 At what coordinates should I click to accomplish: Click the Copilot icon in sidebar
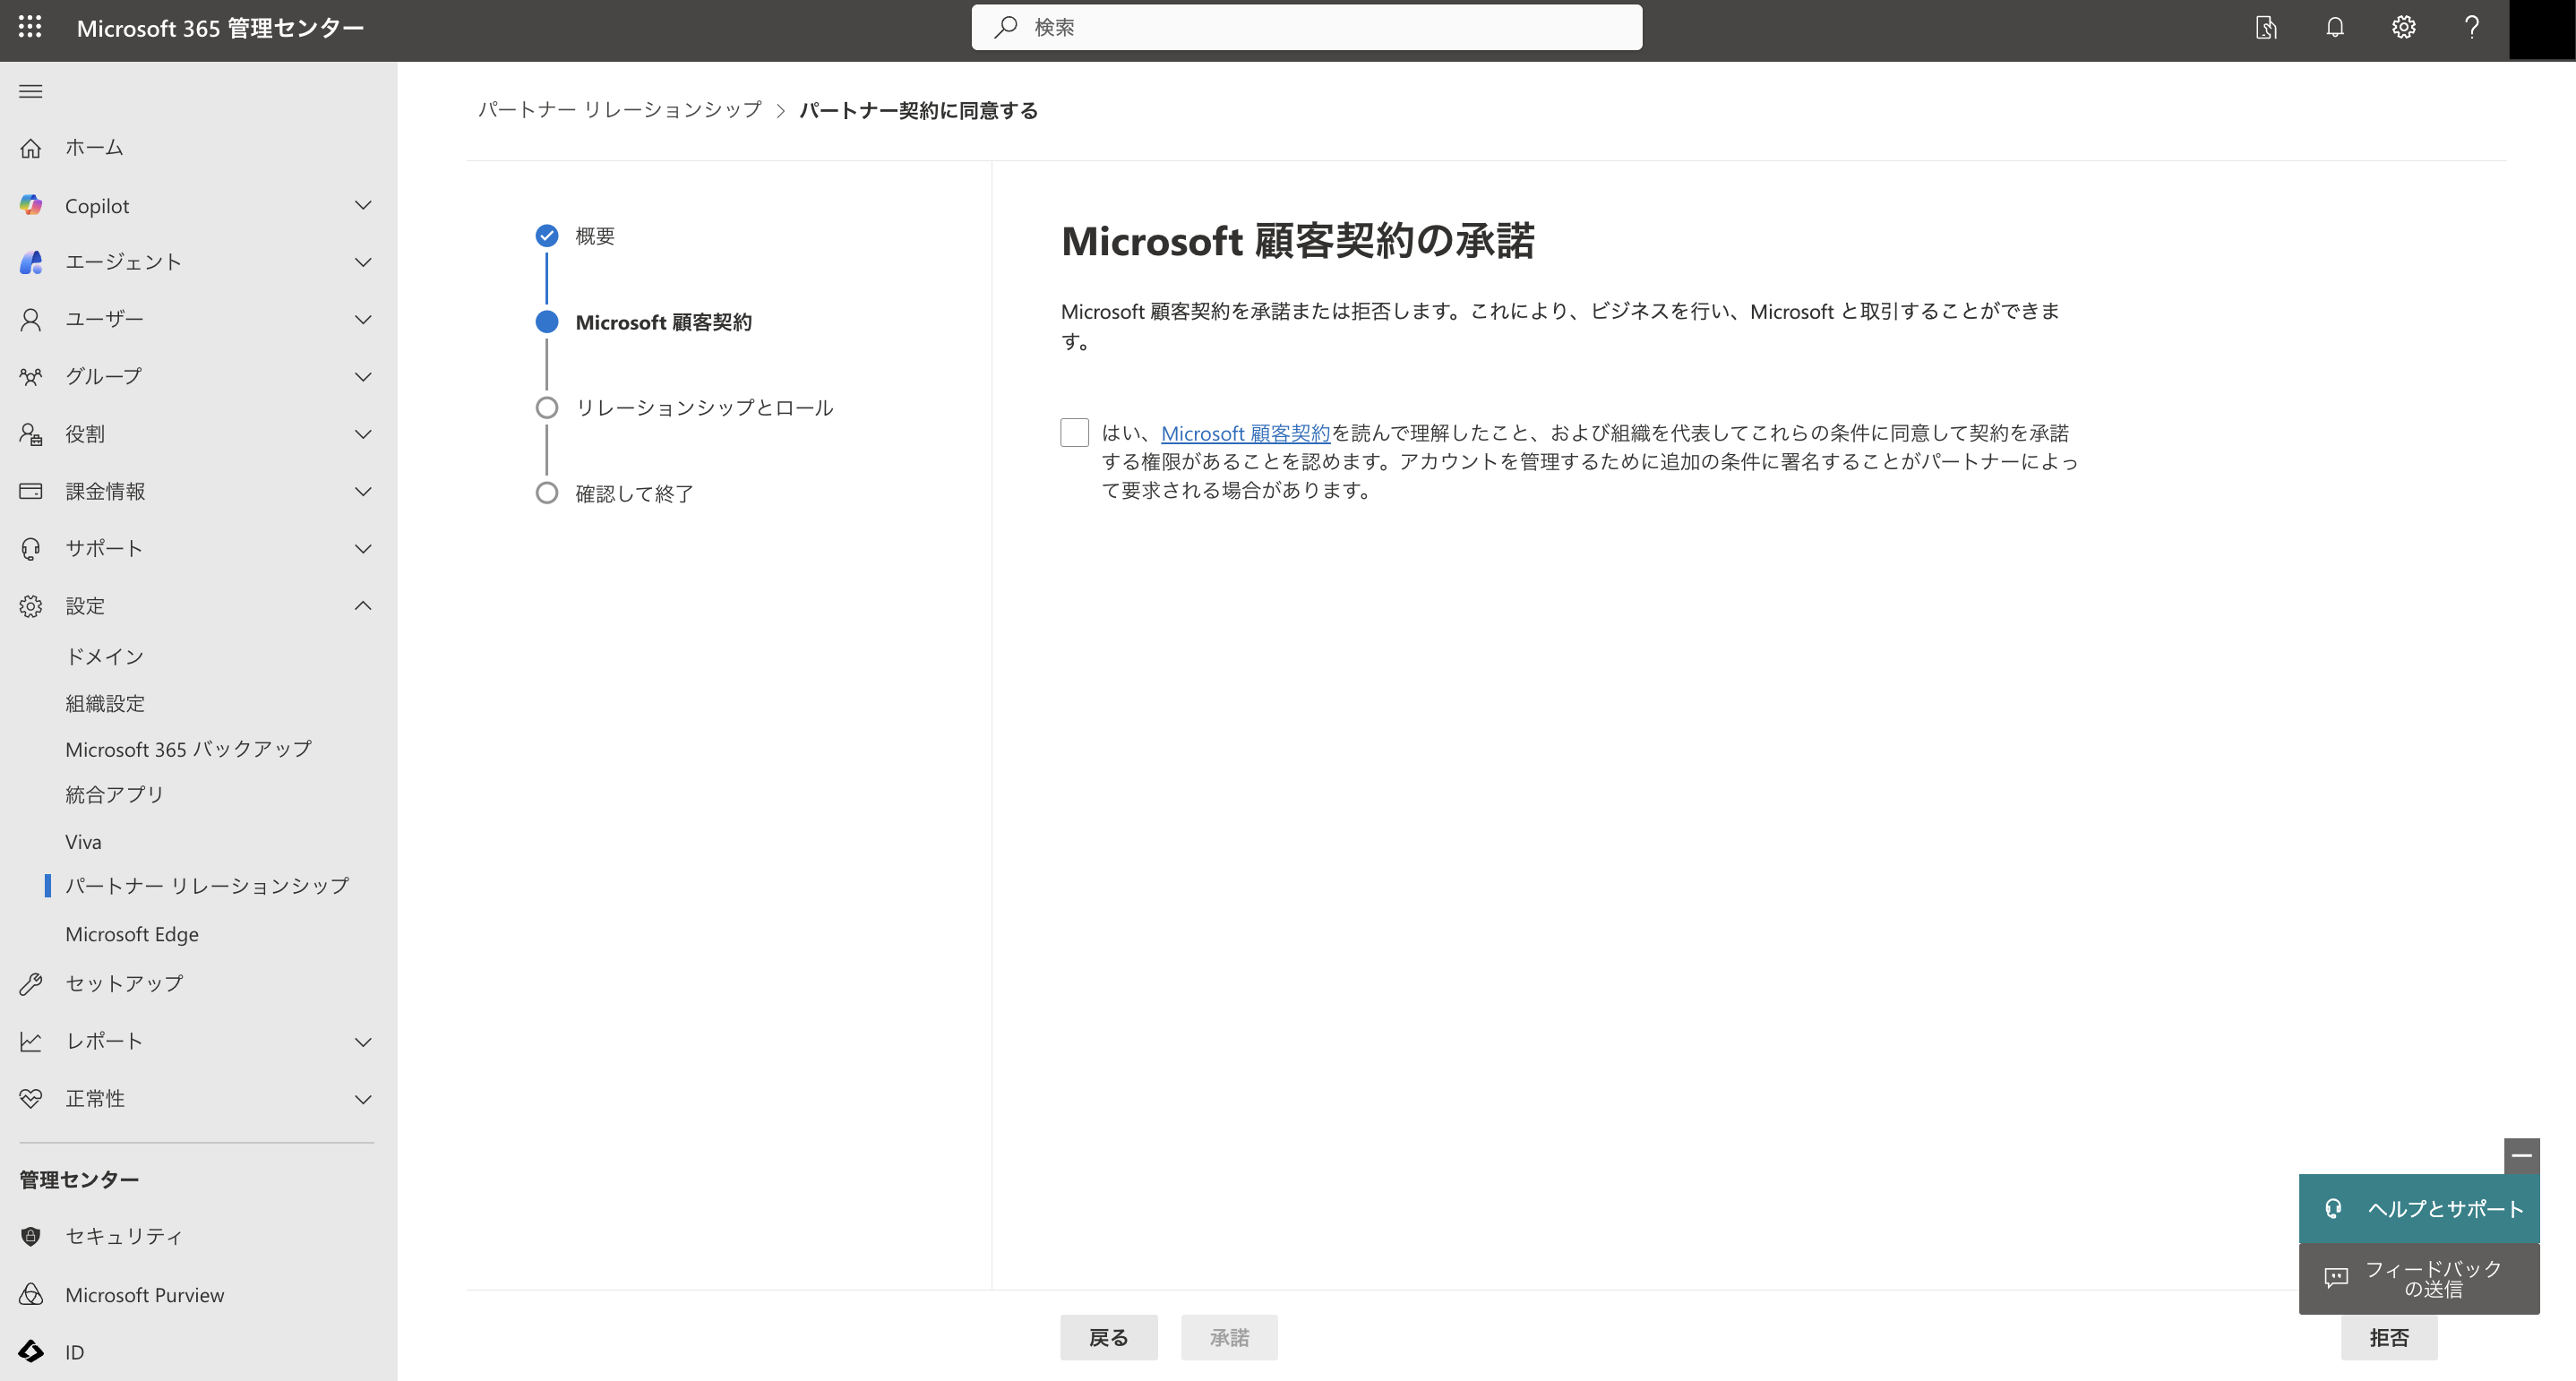[31, 205]
